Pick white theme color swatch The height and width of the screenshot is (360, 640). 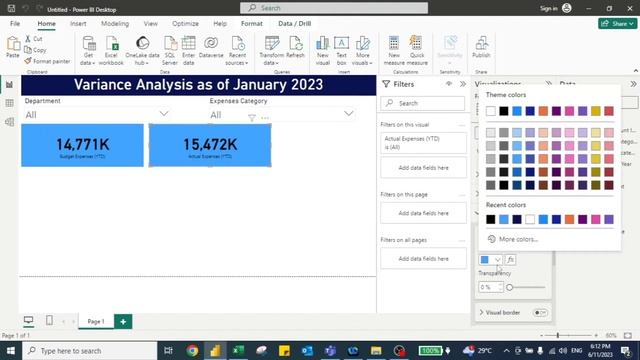(491, 111)
